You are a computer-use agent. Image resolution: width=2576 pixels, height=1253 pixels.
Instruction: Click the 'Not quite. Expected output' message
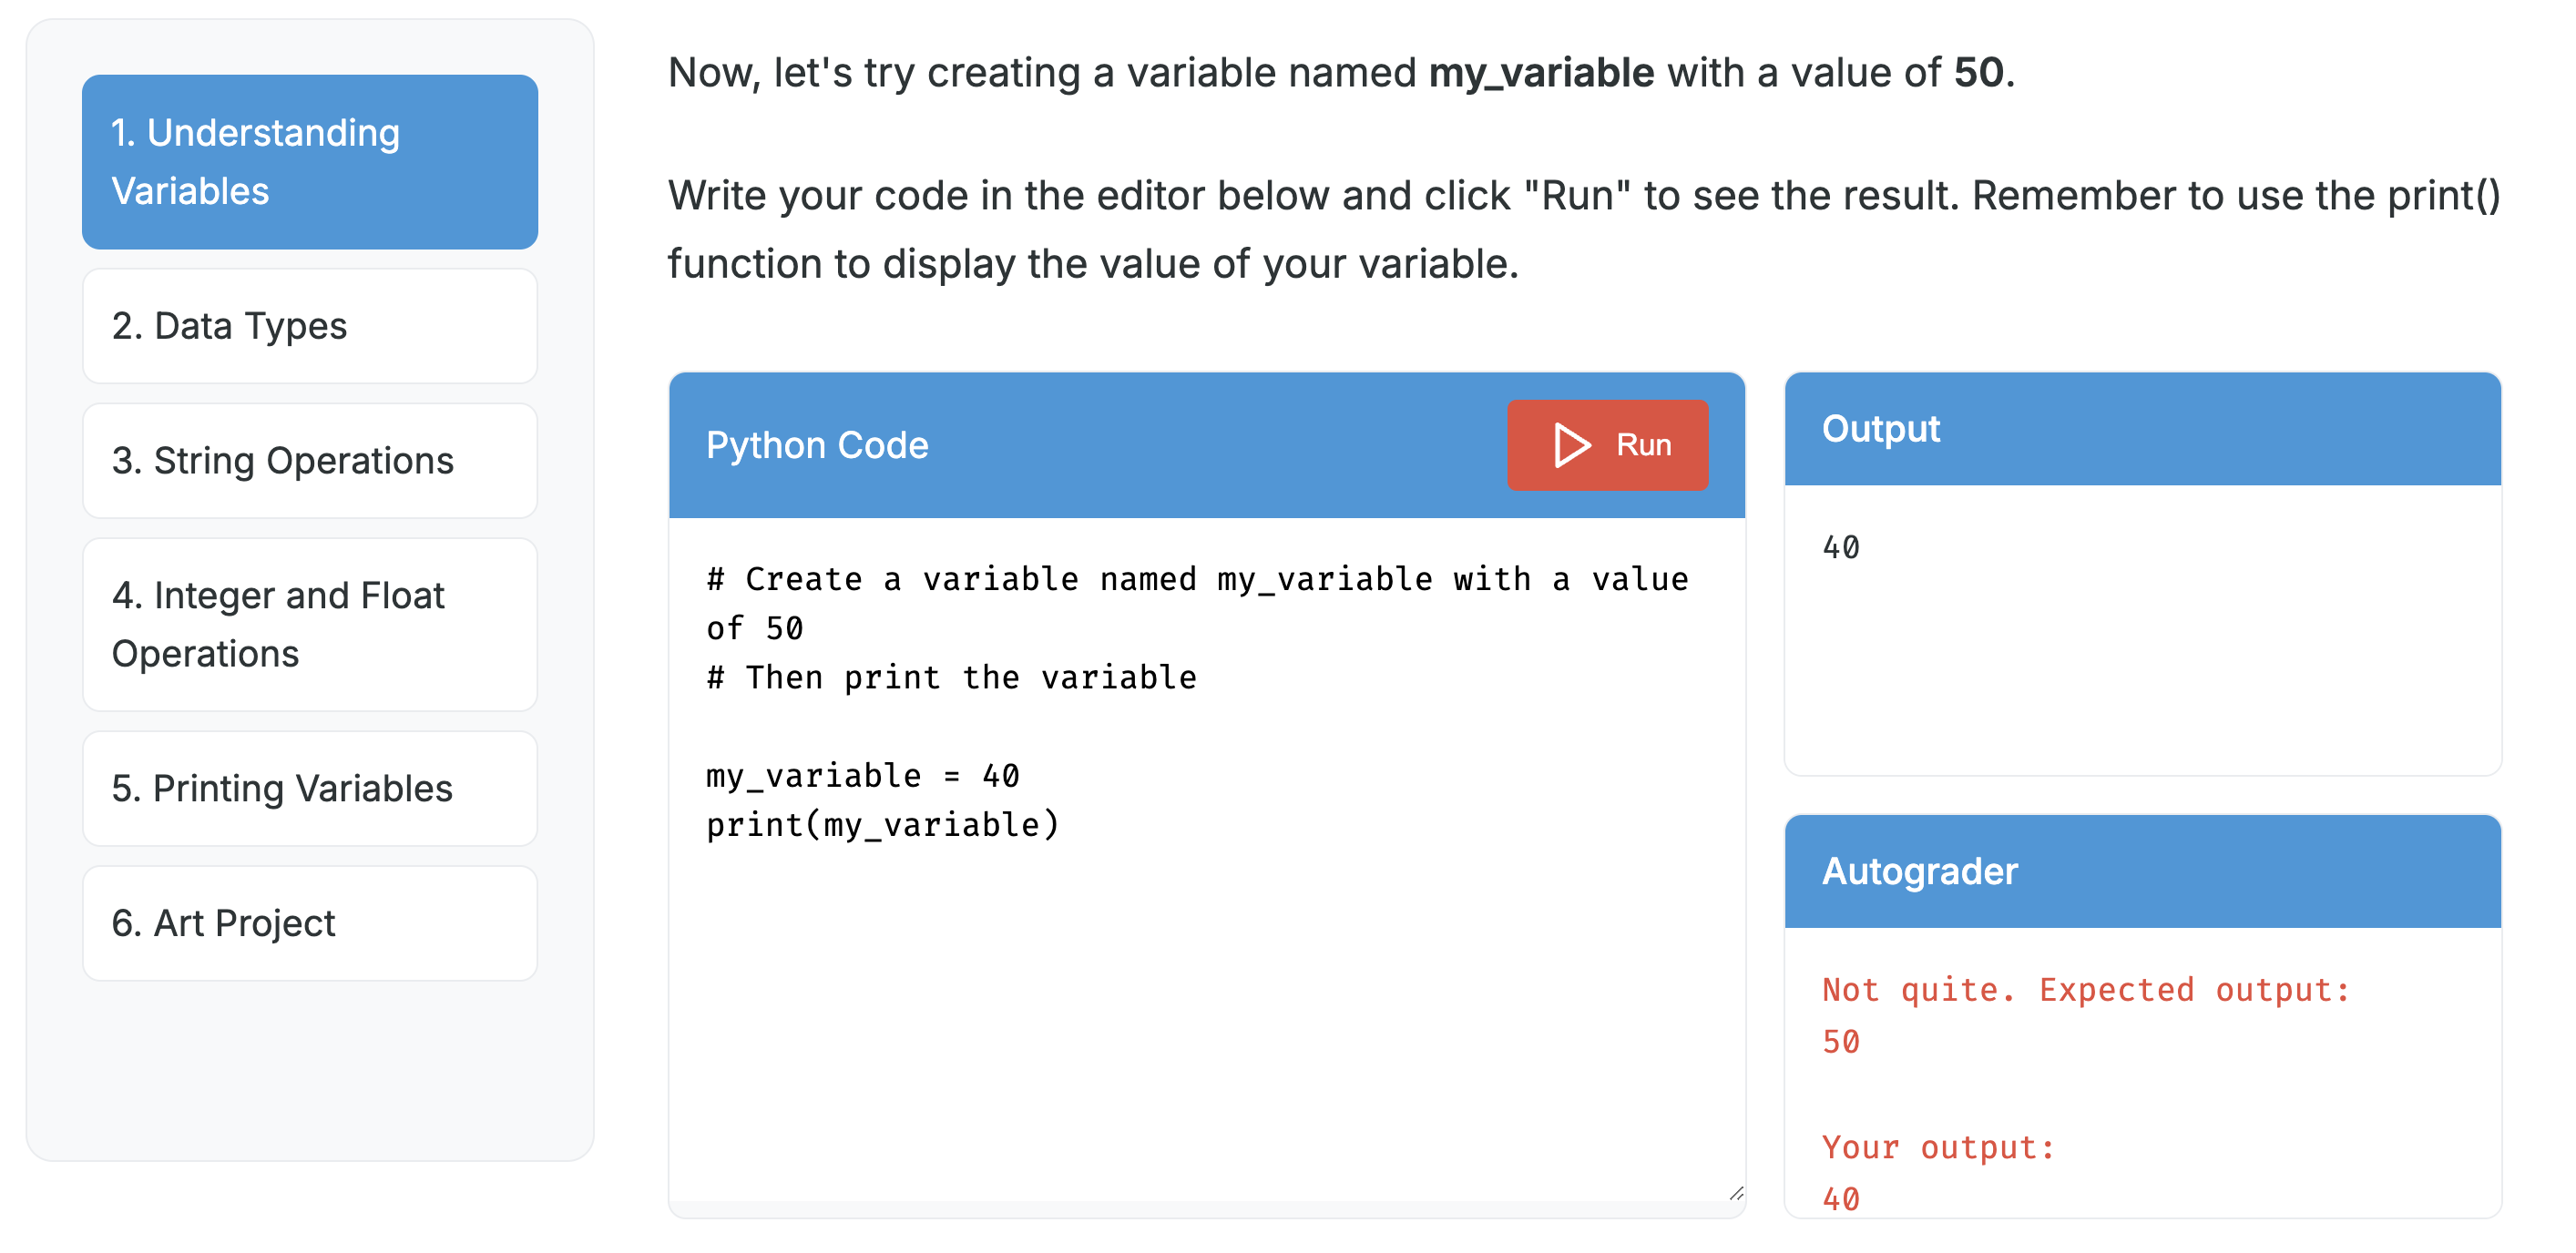tap(2085, 990)
